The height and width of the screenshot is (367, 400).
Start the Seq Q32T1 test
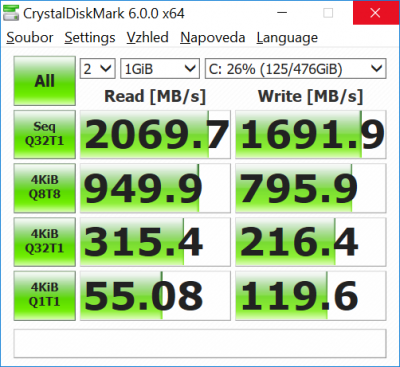coord(45,134)
